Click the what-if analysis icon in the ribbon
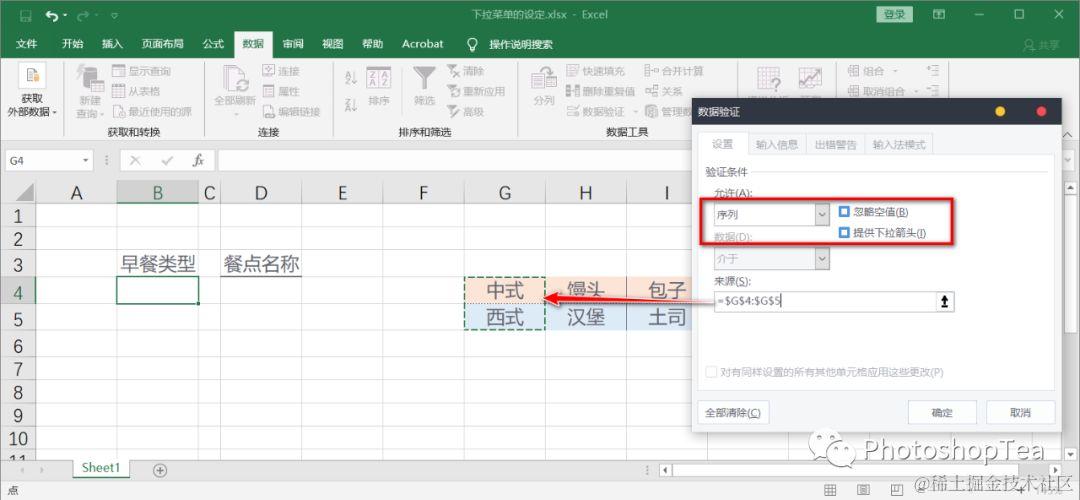 [x=769, y=79]
